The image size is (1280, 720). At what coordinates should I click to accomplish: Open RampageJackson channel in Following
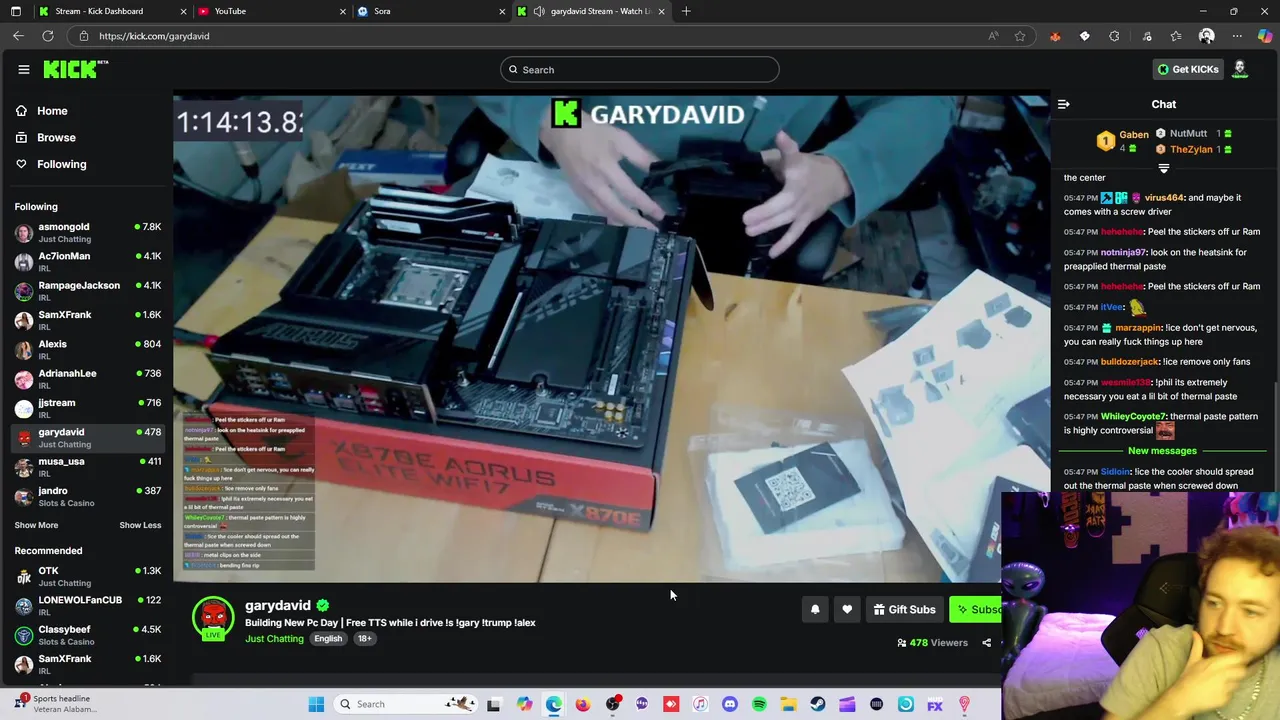coord(88,291)
